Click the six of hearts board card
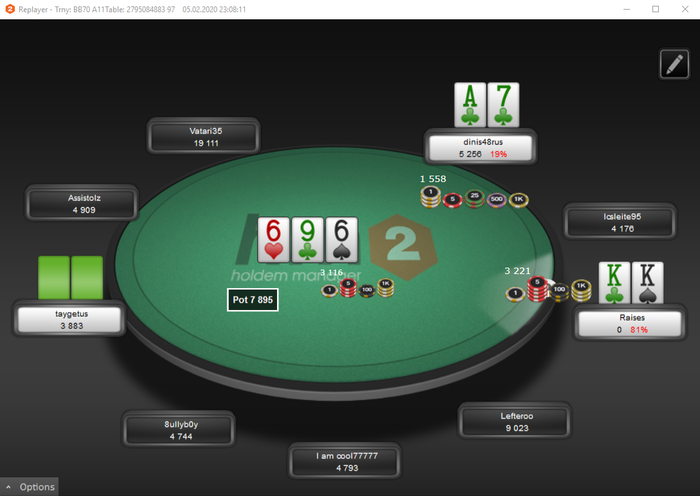This screenshot has height=496, width=700. 273,240
